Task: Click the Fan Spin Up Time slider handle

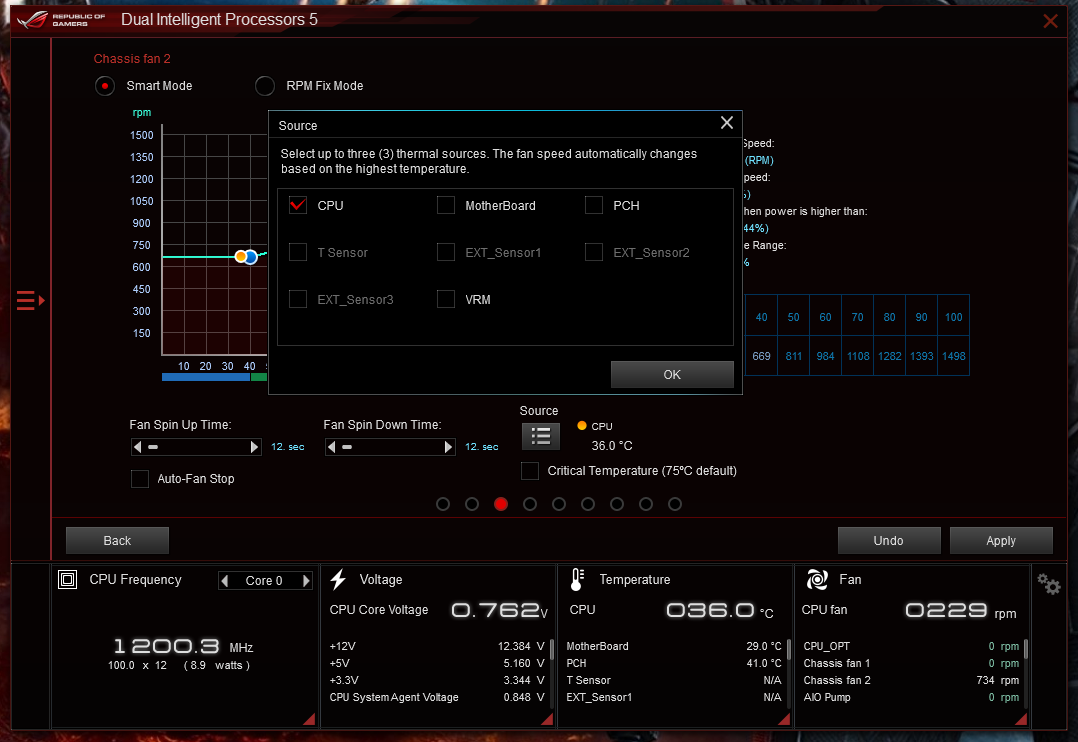Action: (153, 447)
